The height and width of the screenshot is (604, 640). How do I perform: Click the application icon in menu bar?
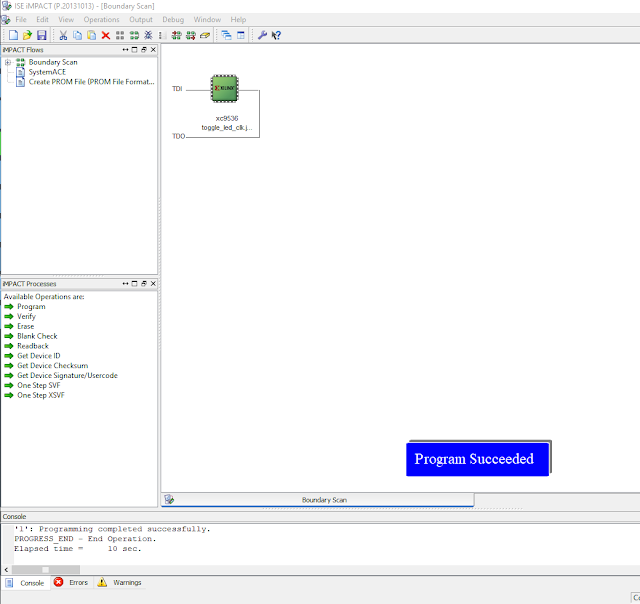point(6,19)
